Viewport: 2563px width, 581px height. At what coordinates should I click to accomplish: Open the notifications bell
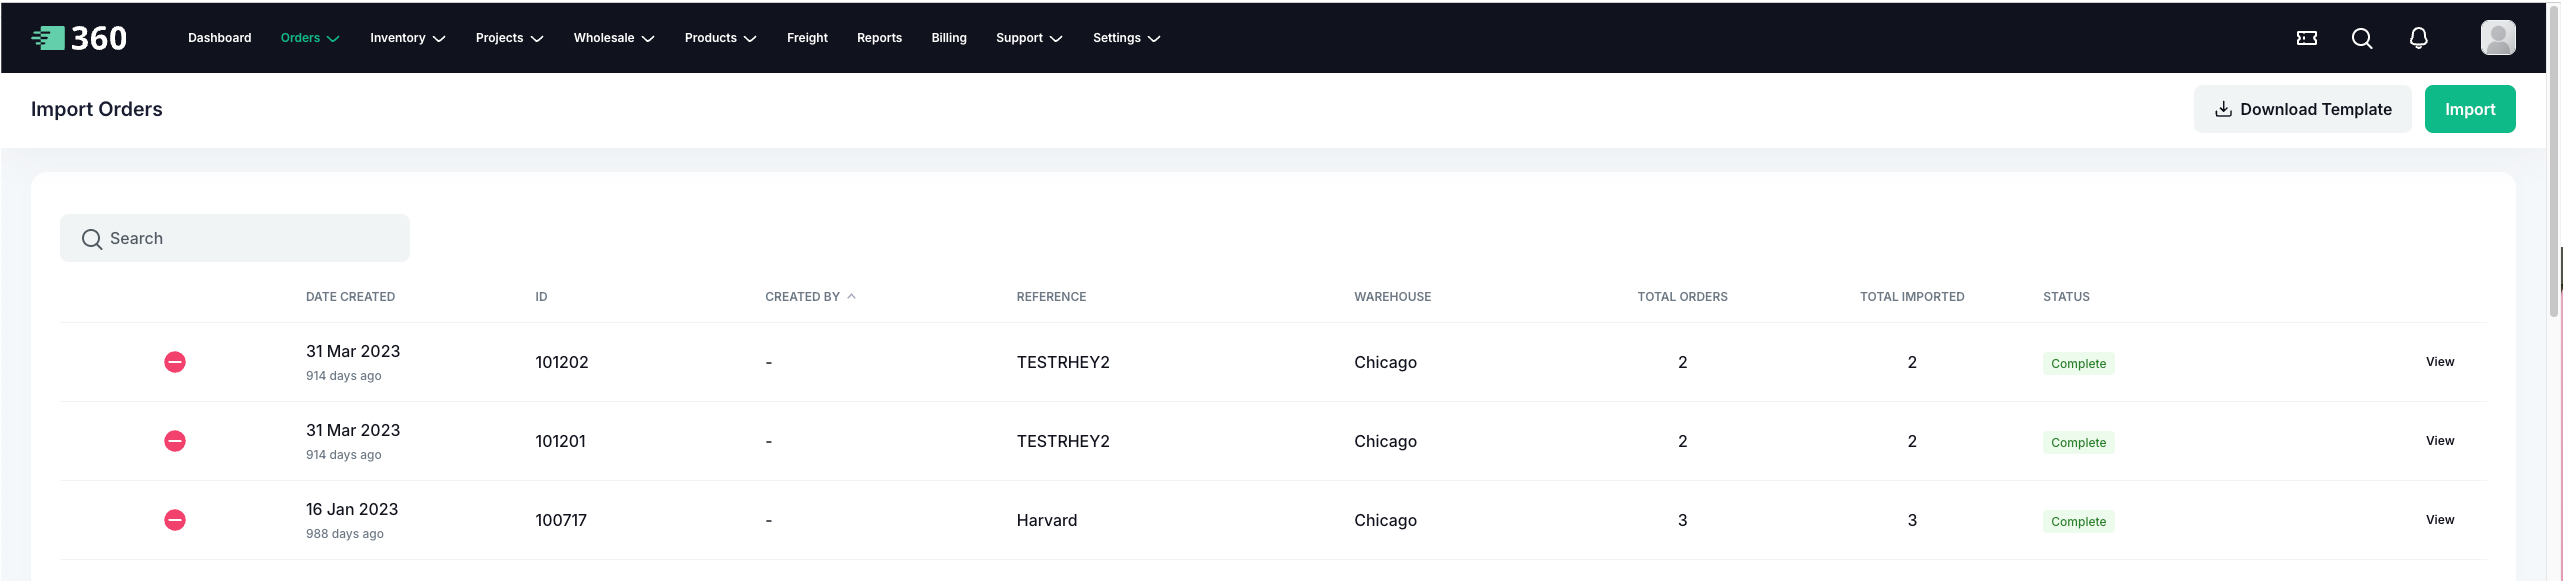coord(2418,38)
